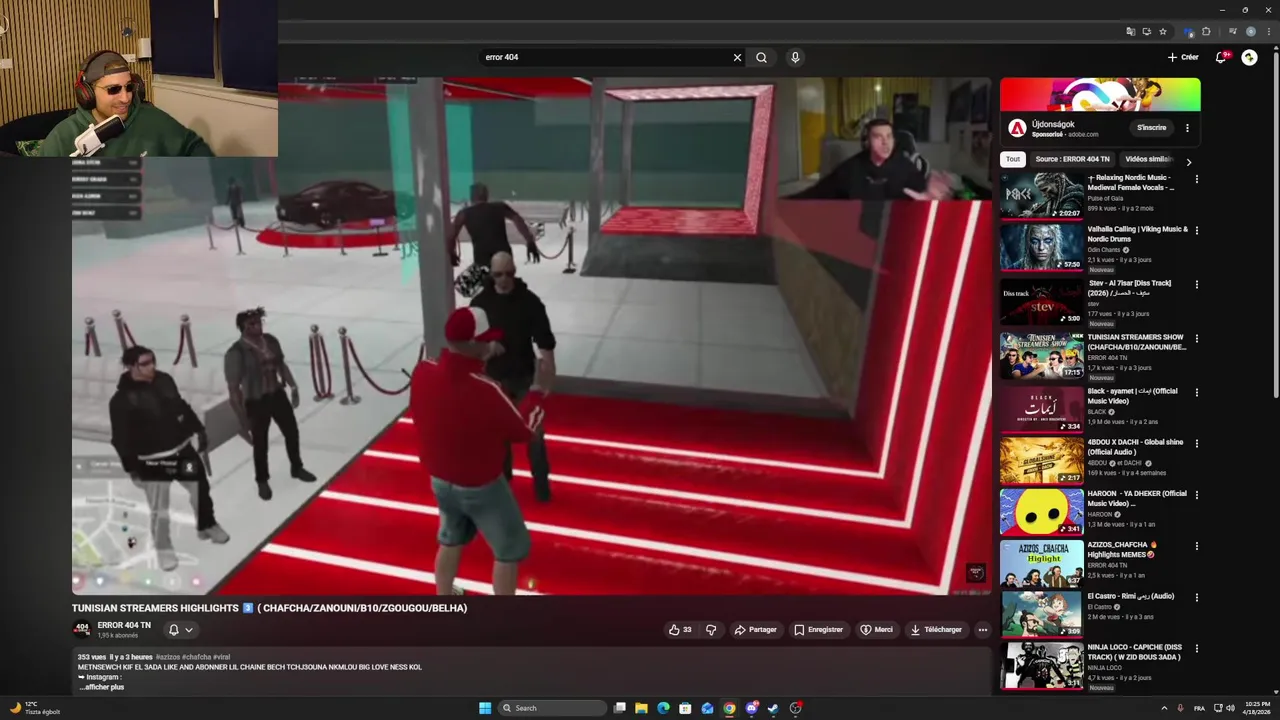This screenshot has height=720, width=1280.
Task: Open Steam from the taskbar
Action: [773, 708]
